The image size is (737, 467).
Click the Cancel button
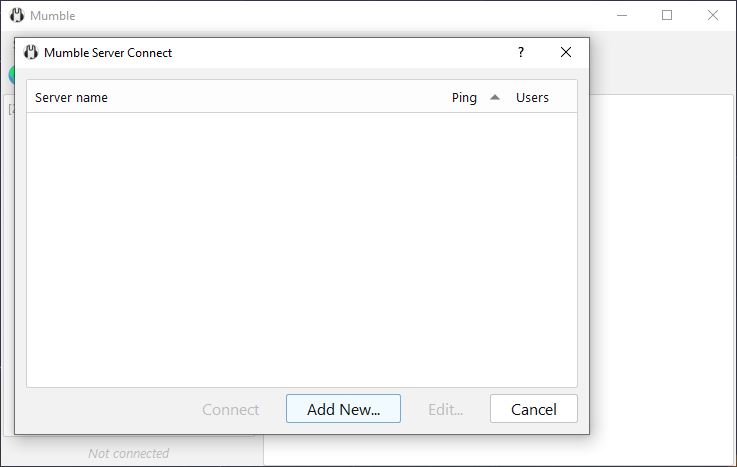tap(533, 409)
